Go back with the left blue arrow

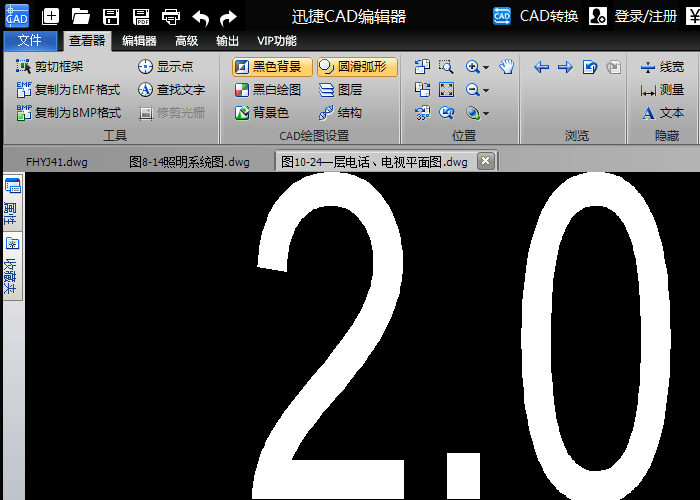point(542,67)
